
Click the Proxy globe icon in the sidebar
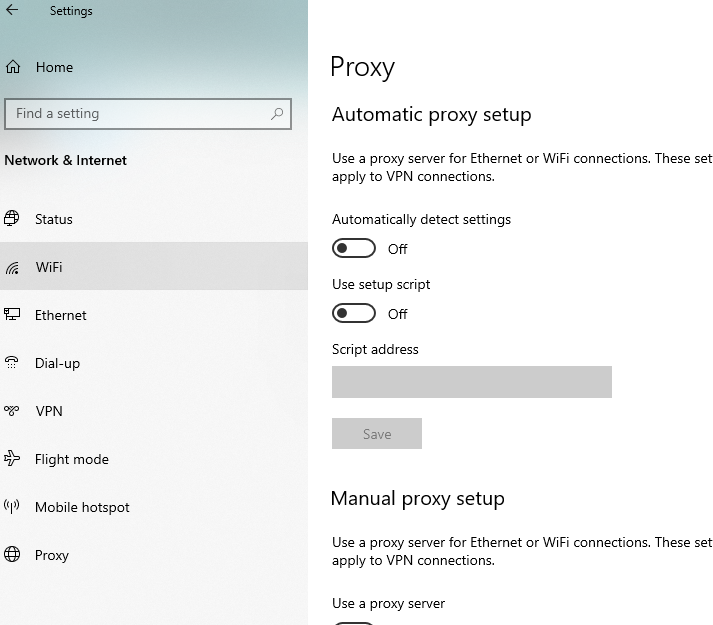pyautogui.click(x=12, y=555)
